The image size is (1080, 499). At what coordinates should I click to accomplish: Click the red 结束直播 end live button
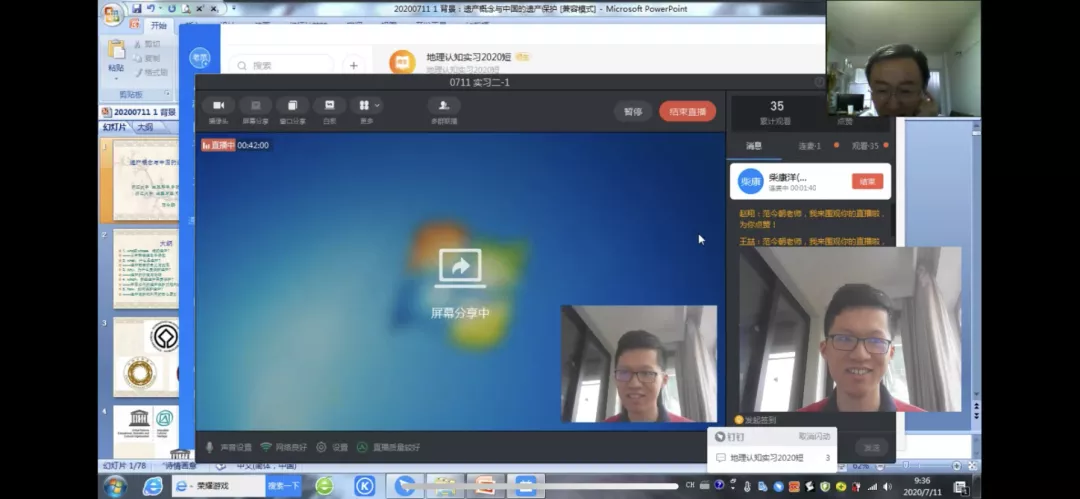(687, 112)
